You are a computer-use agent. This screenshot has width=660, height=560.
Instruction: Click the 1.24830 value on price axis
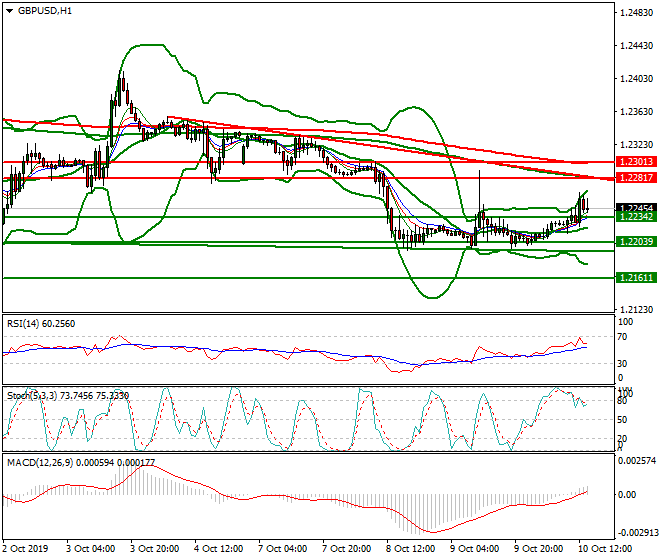636,13
